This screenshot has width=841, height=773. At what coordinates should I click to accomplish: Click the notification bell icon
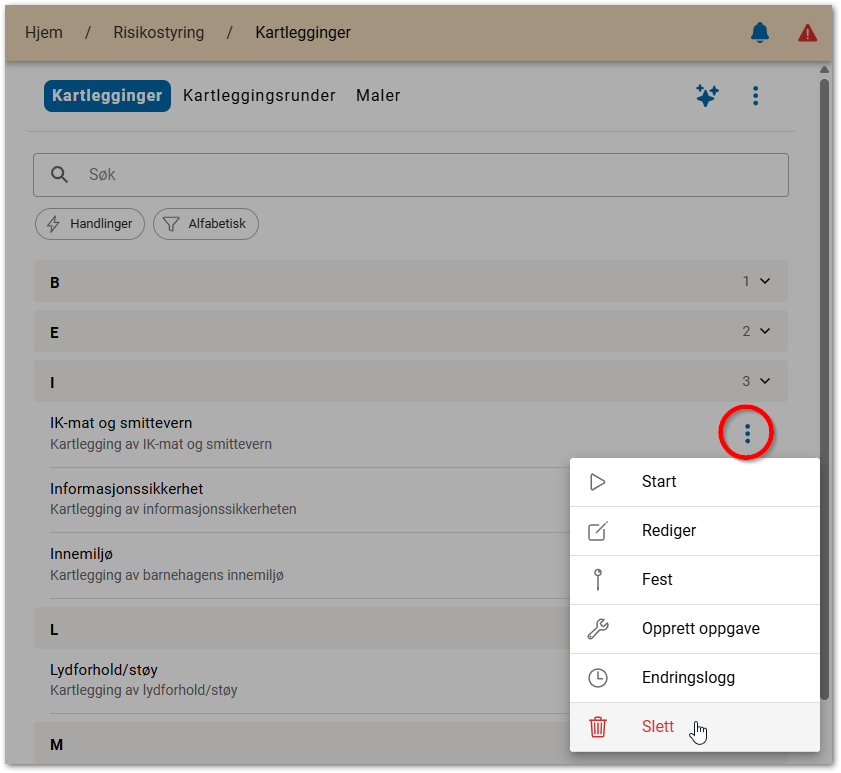[760, 33]
